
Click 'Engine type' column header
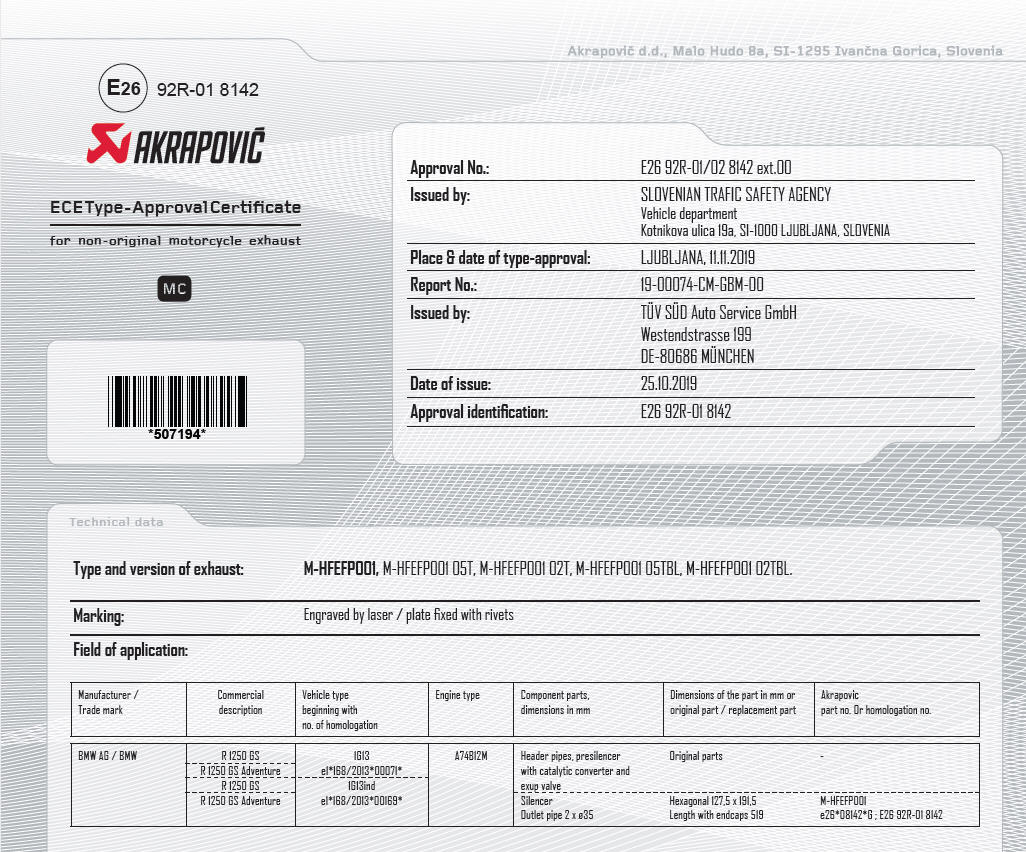tap(457, 695)
